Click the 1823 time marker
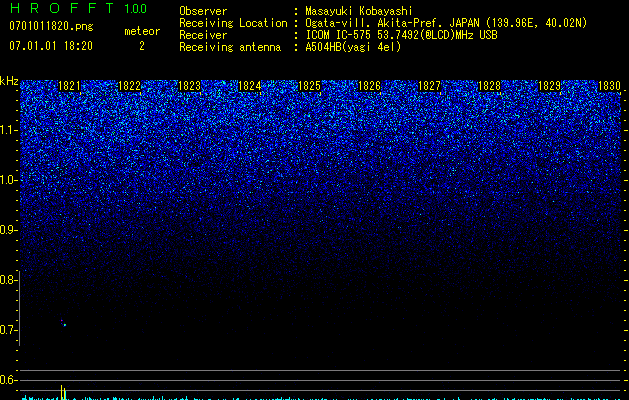The image size is (629, 400). [189, 86]
